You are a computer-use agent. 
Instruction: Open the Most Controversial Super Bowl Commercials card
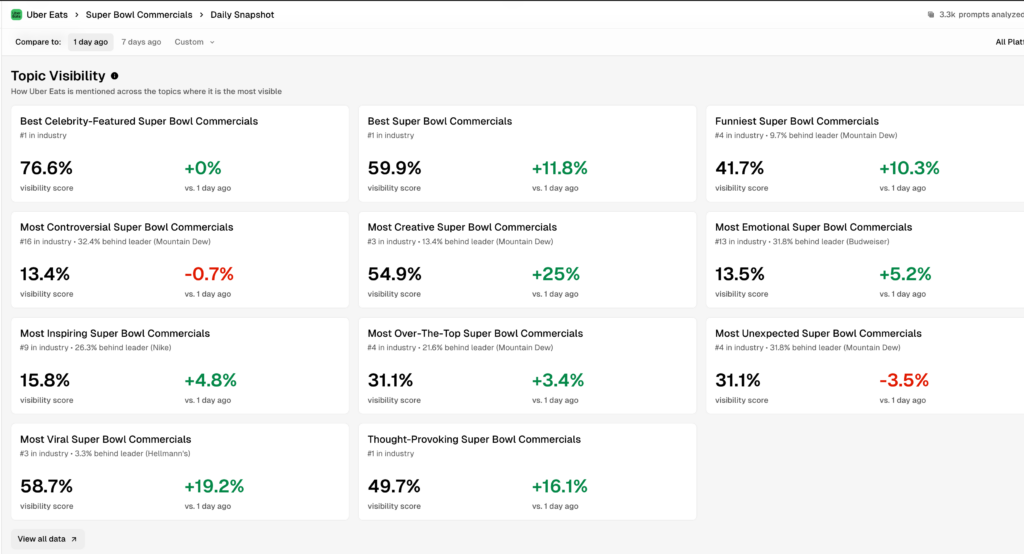[x=180, y=259]
